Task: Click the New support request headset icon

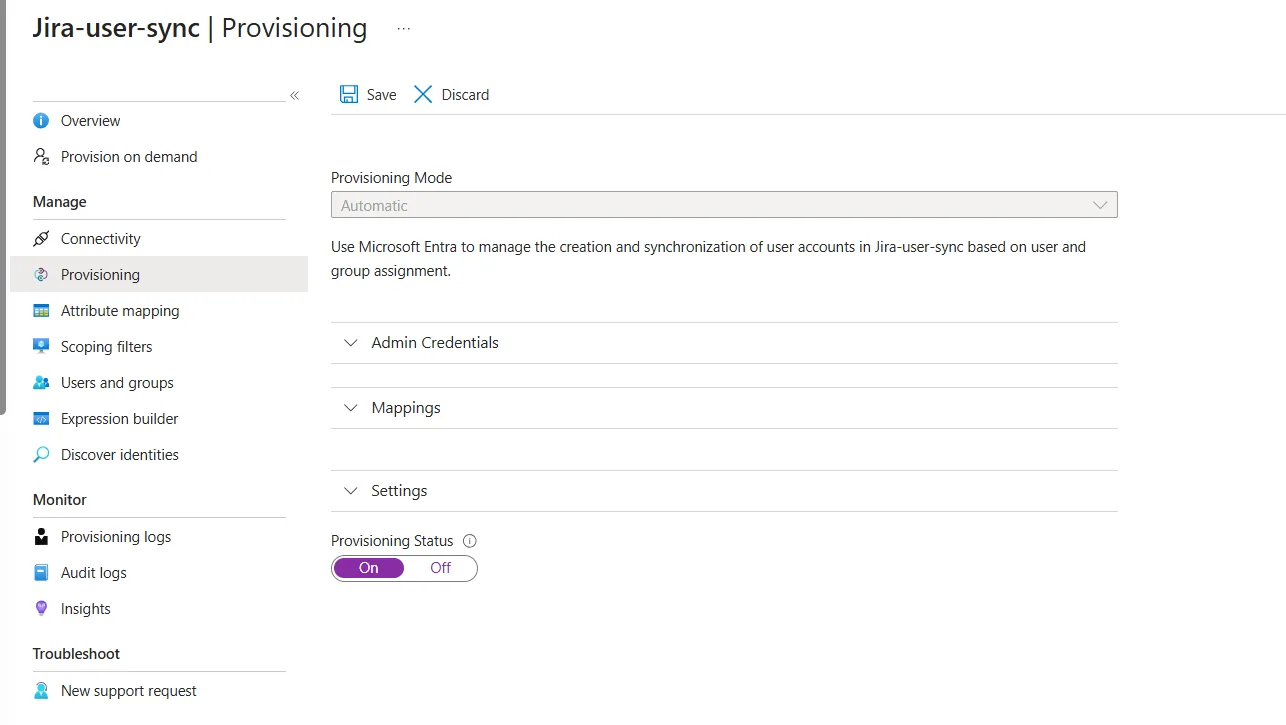Action: tap(41, 691)
